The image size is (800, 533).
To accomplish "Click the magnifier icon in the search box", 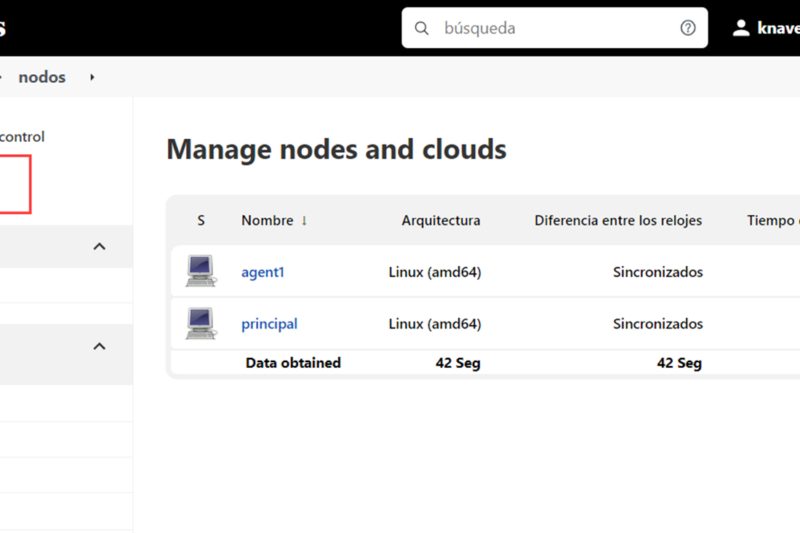I will [421, 28].
